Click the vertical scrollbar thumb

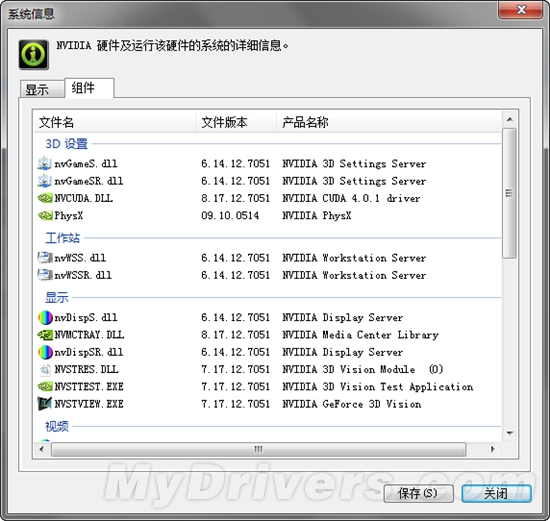509,193
